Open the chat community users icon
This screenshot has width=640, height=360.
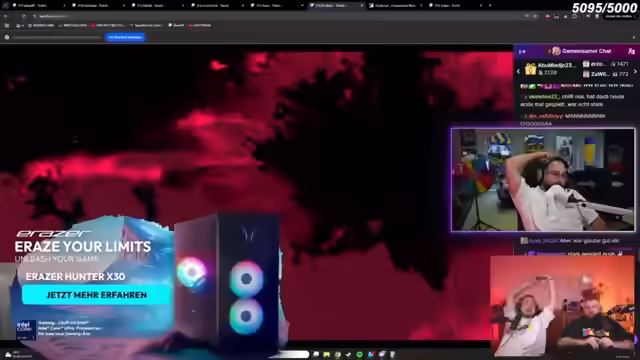click(x=631, y=51)
